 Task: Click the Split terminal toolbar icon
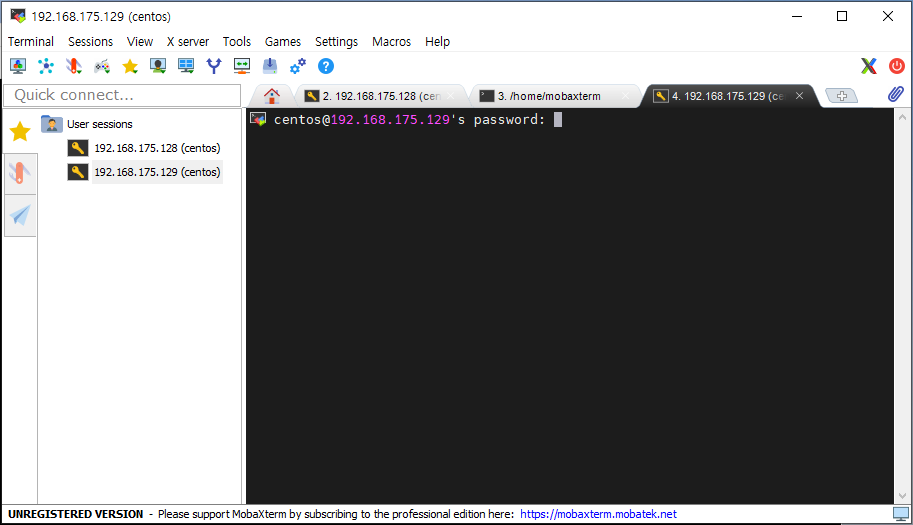[x=186, y=66]
